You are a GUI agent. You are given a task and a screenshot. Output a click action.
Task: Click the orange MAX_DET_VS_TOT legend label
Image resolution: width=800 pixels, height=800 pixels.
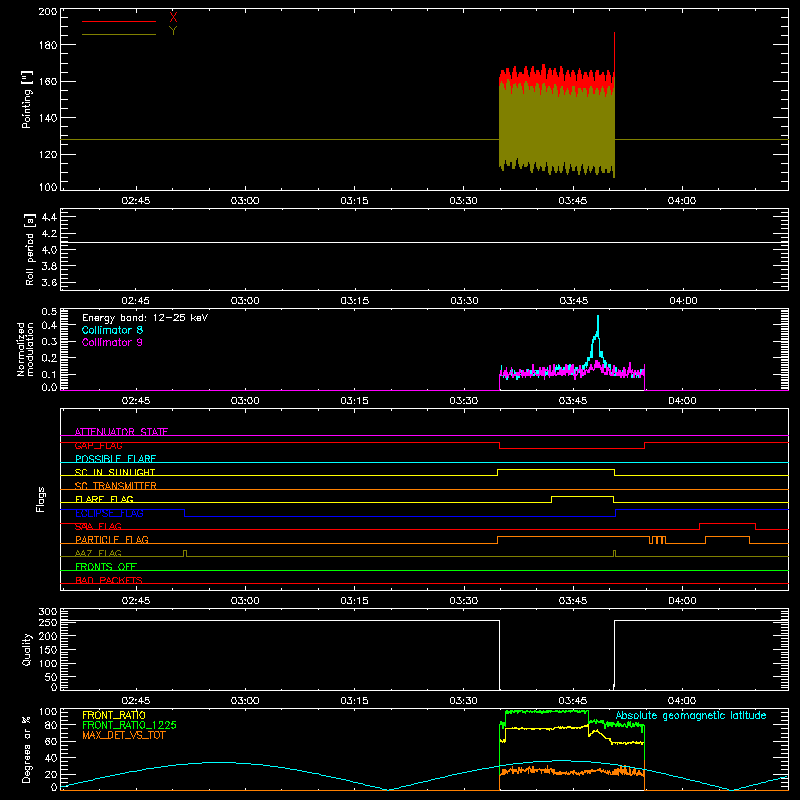123,735
